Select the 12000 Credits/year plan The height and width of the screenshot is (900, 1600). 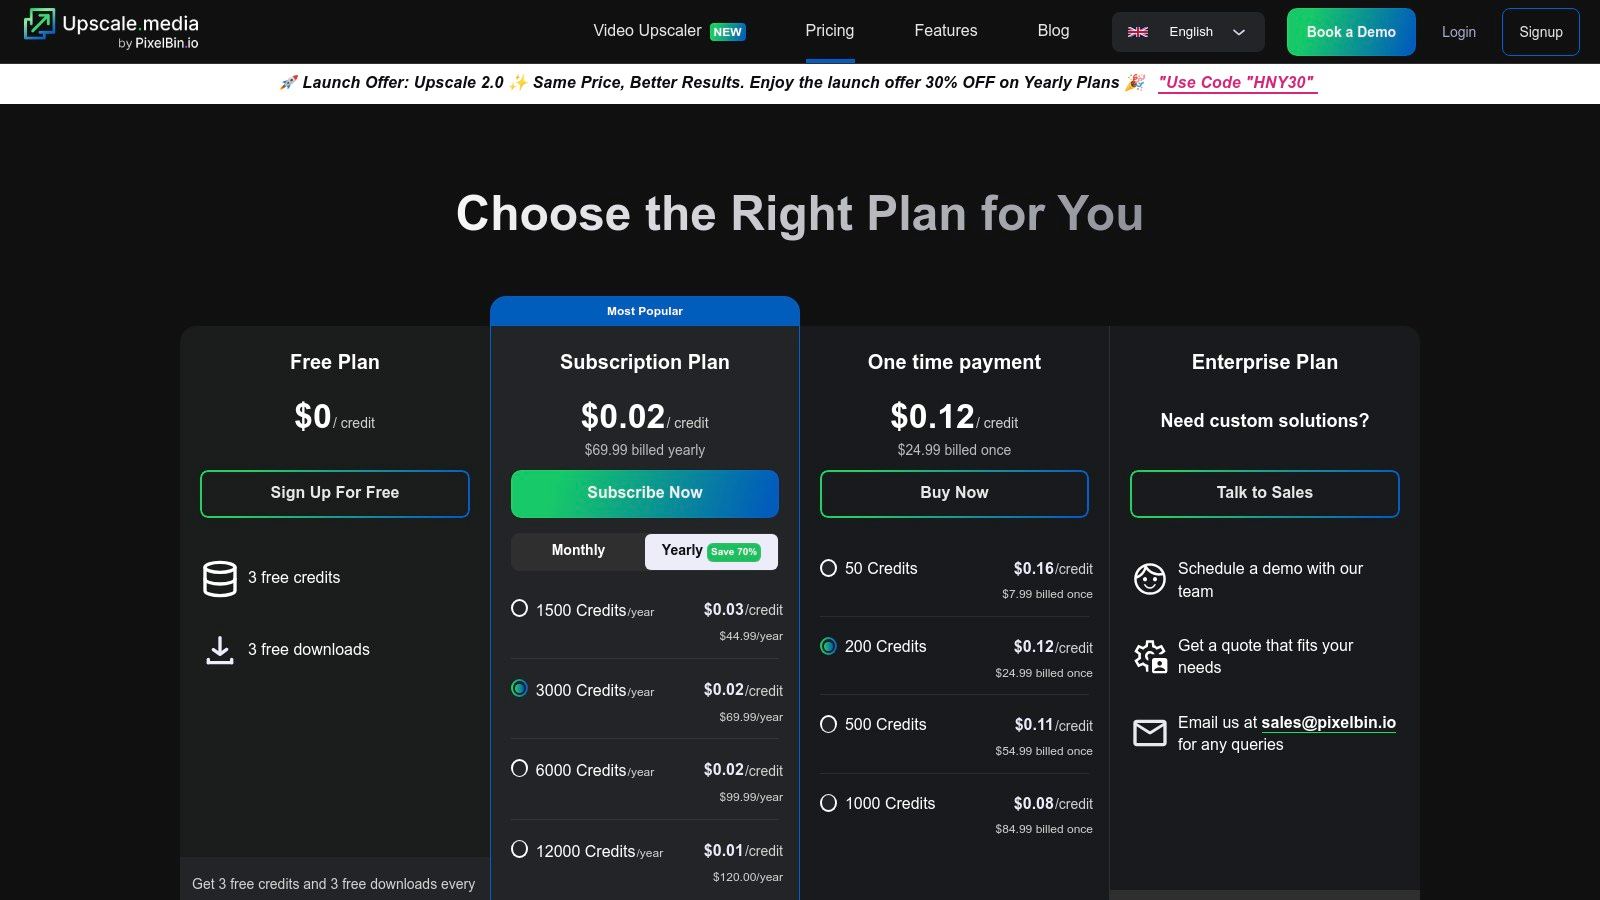520,849
